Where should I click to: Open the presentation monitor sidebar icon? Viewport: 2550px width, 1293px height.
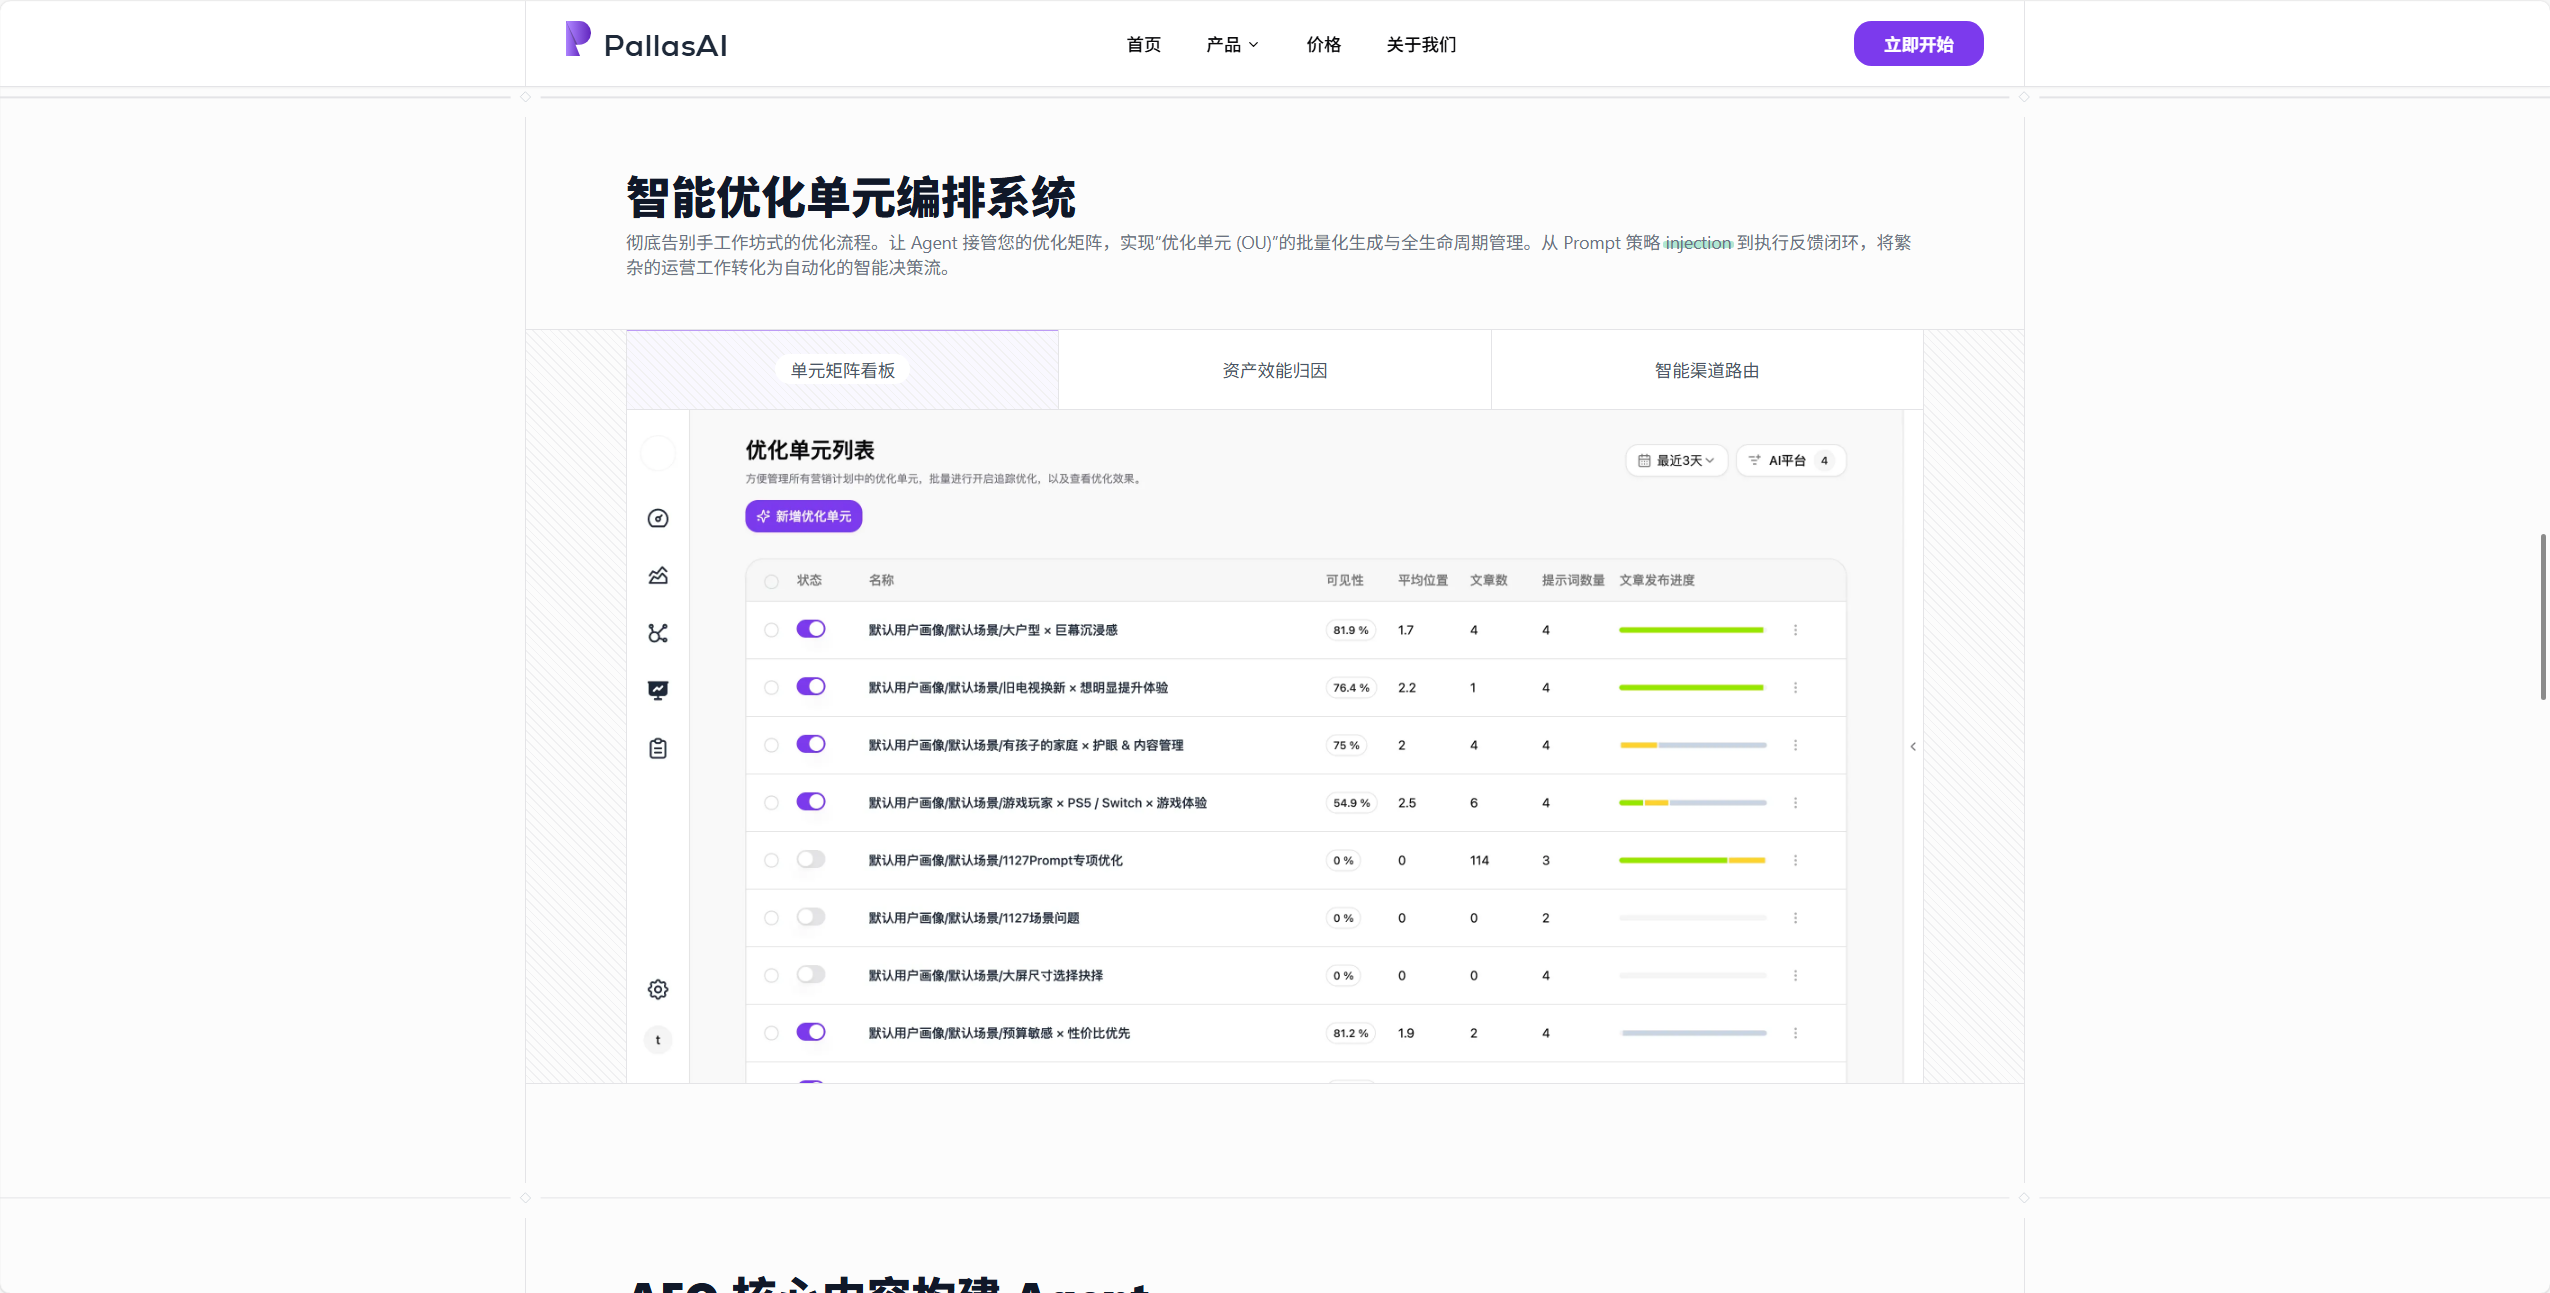point(658,691)
